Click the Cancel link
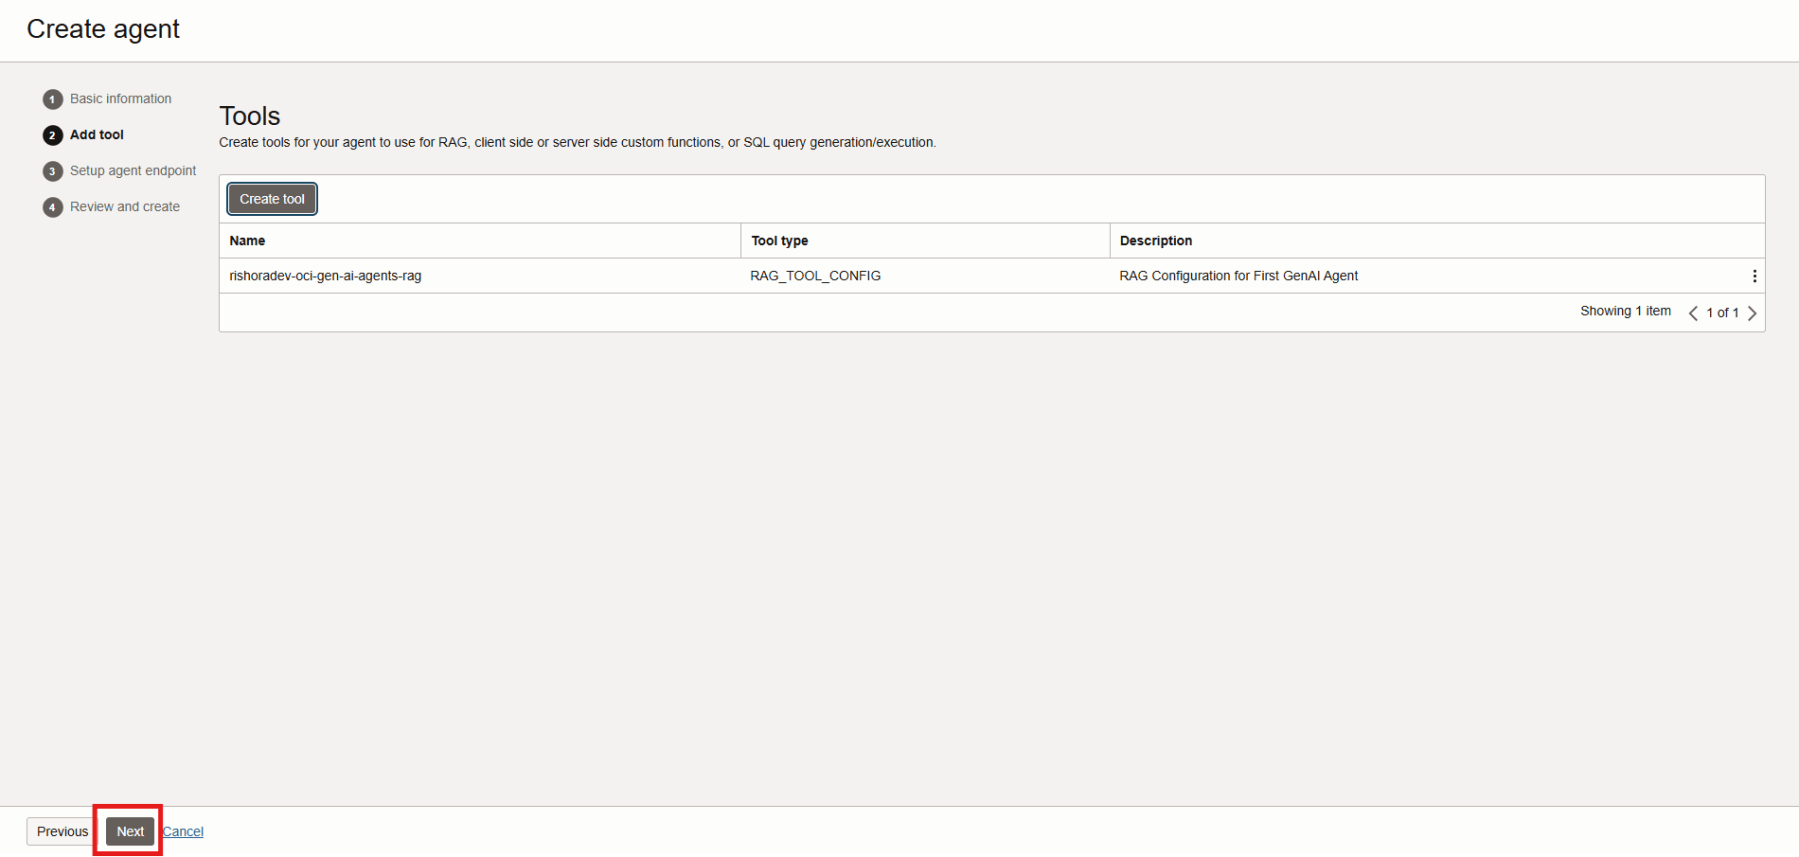This screenshot has height=857, width=1799. (183, 831)
